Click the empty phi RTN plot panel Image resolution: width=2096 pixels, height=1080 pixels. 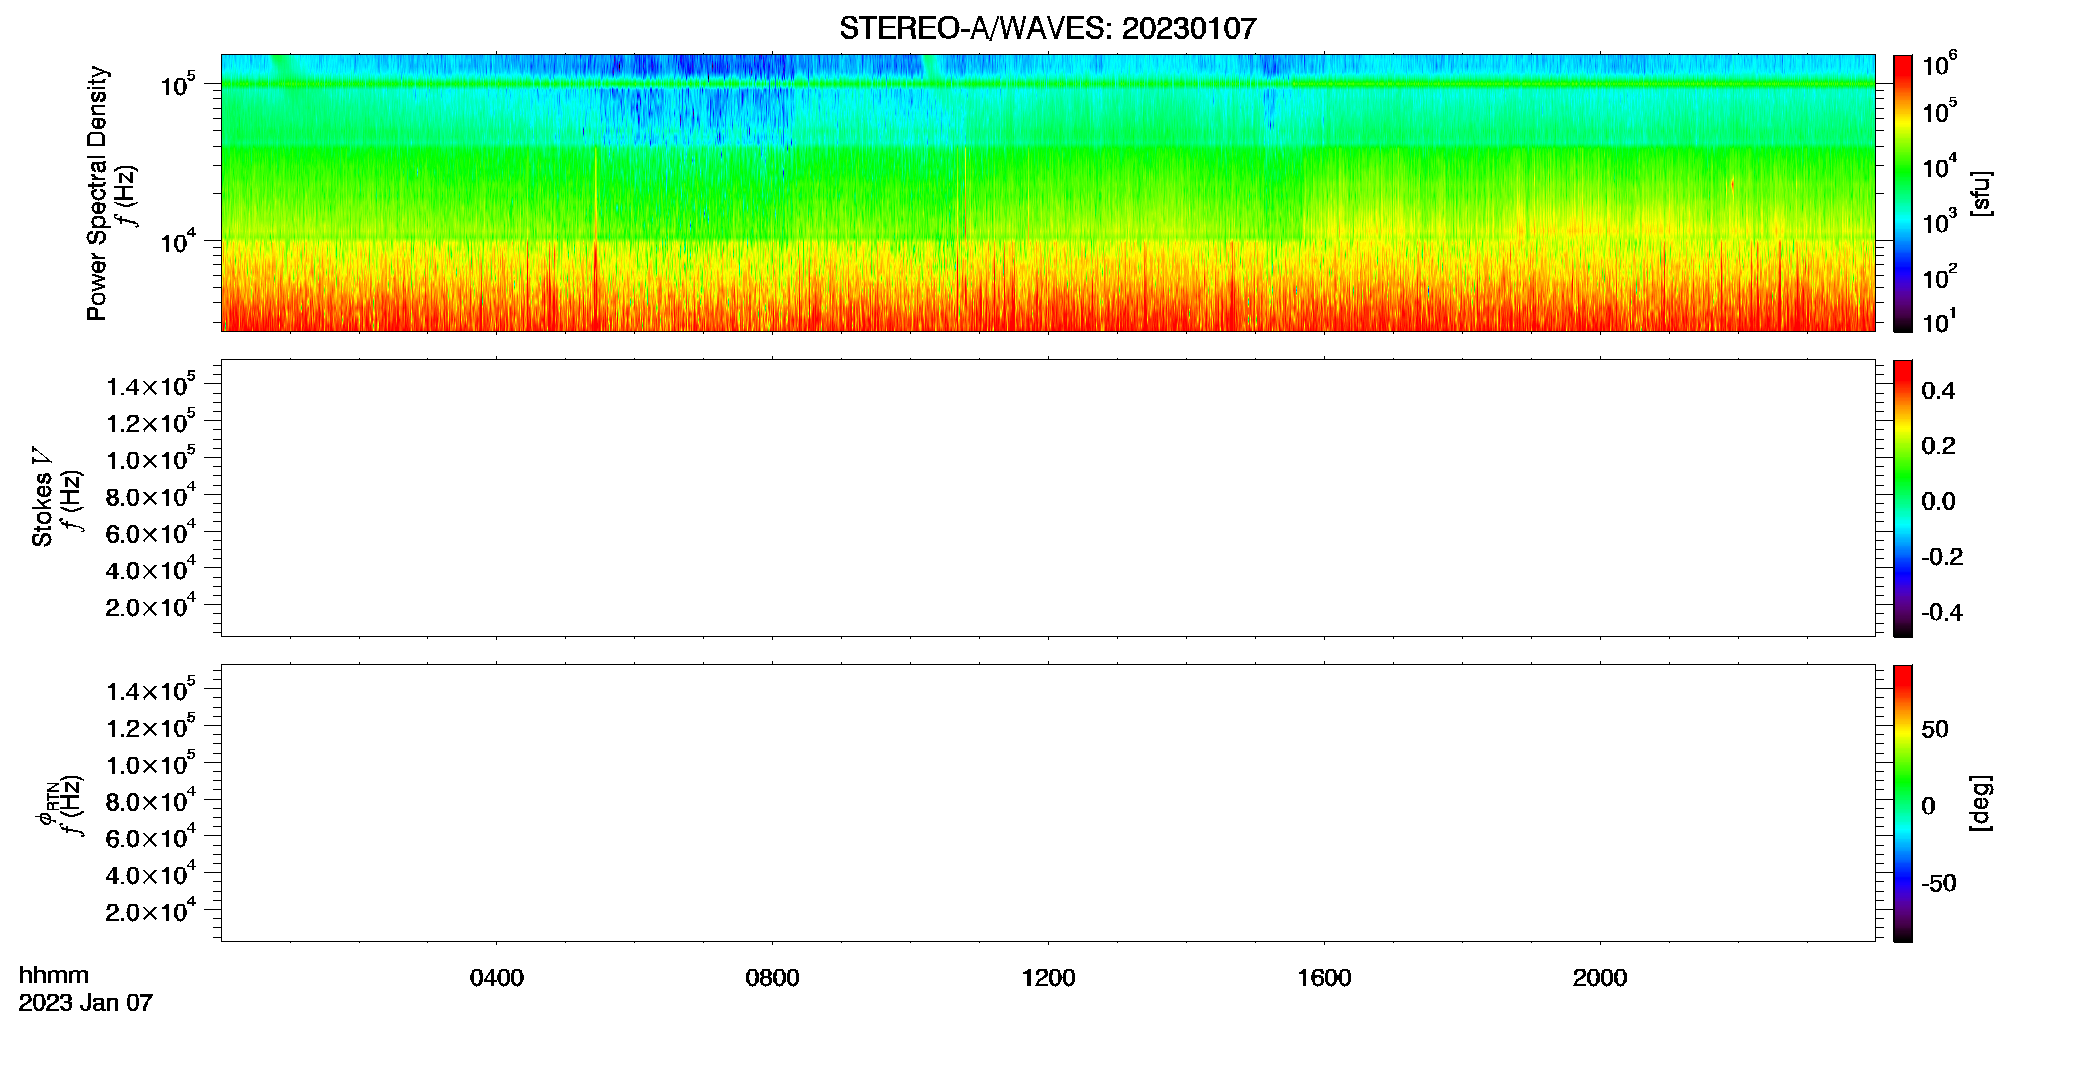1048,803
